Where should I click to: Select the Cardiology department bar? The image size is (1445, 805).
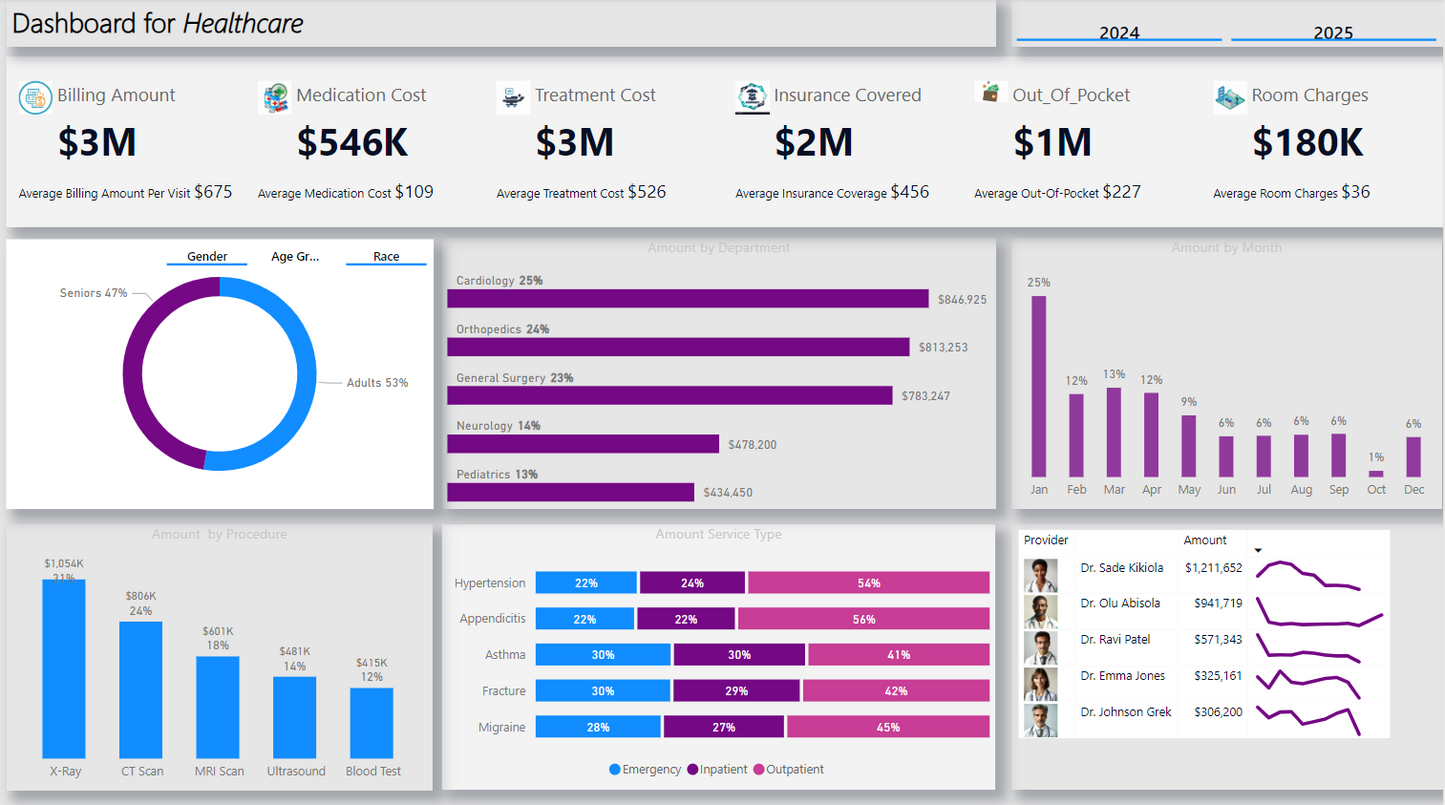pos(687,298)
